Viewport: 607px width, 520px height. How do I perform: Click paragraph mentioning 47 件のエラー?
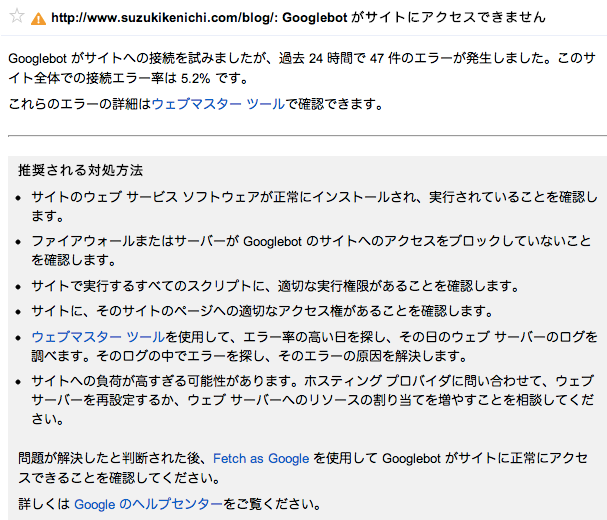pyautogui.click(x=302, y=68)
